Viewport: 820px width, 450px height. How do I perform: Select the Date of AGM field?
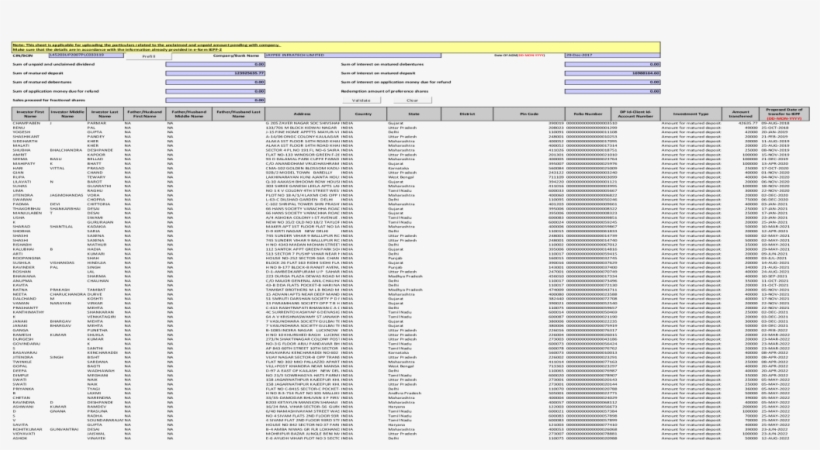click(612, 55)
